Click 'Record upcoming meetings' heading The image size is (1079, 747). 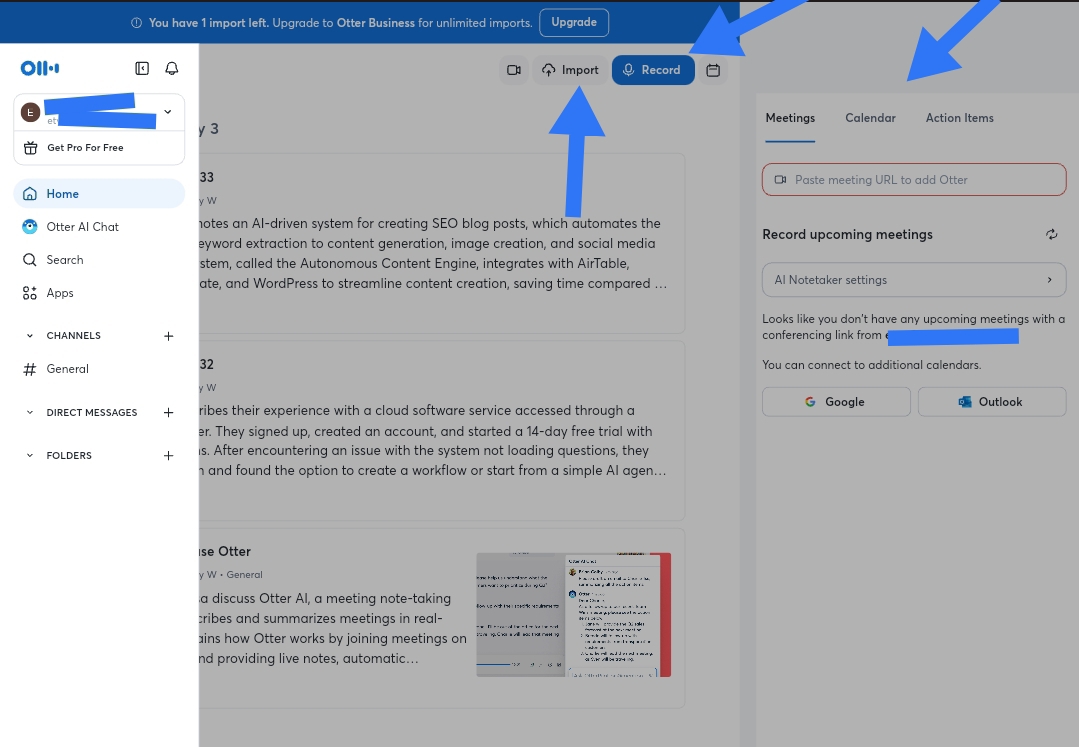847,235
